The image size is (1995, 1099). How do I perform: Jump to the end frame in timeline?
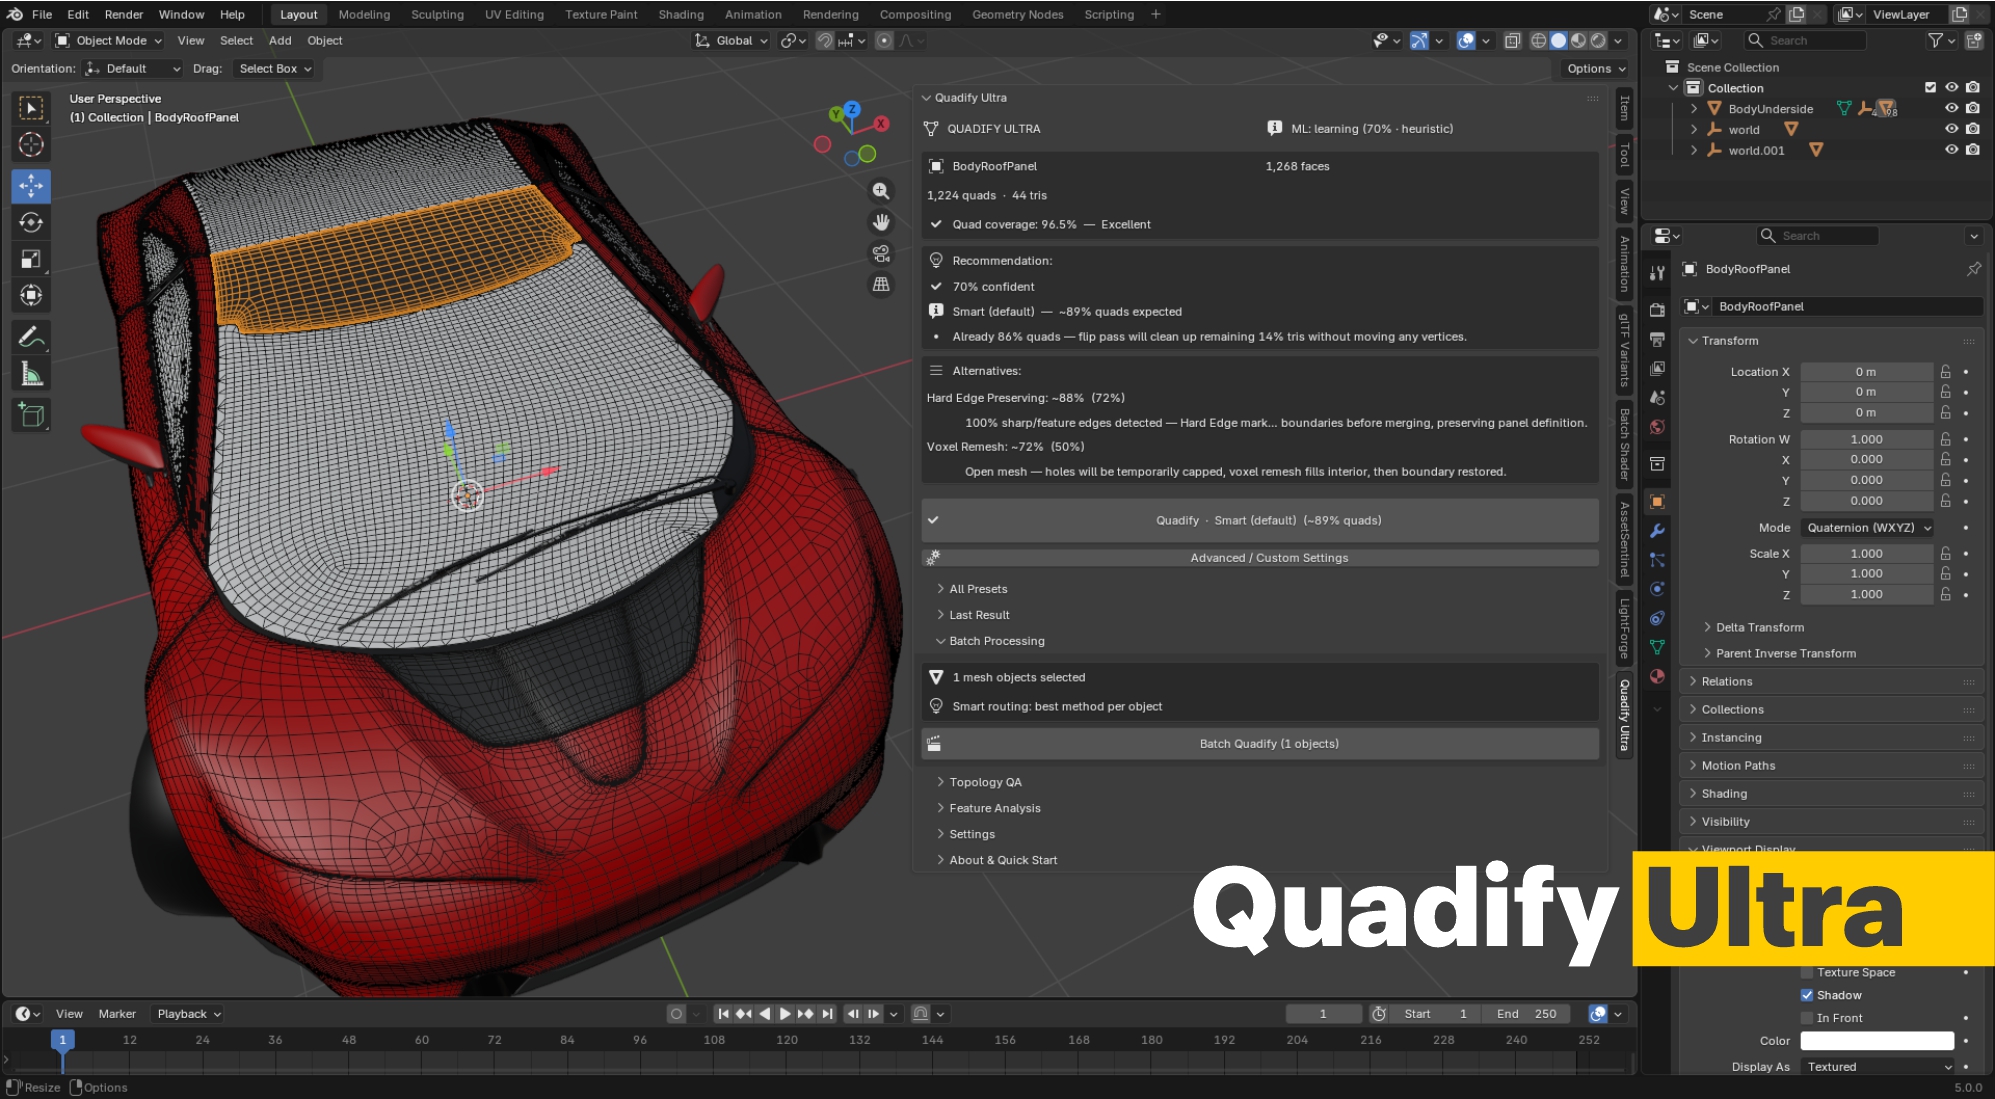click(827, 1014)
